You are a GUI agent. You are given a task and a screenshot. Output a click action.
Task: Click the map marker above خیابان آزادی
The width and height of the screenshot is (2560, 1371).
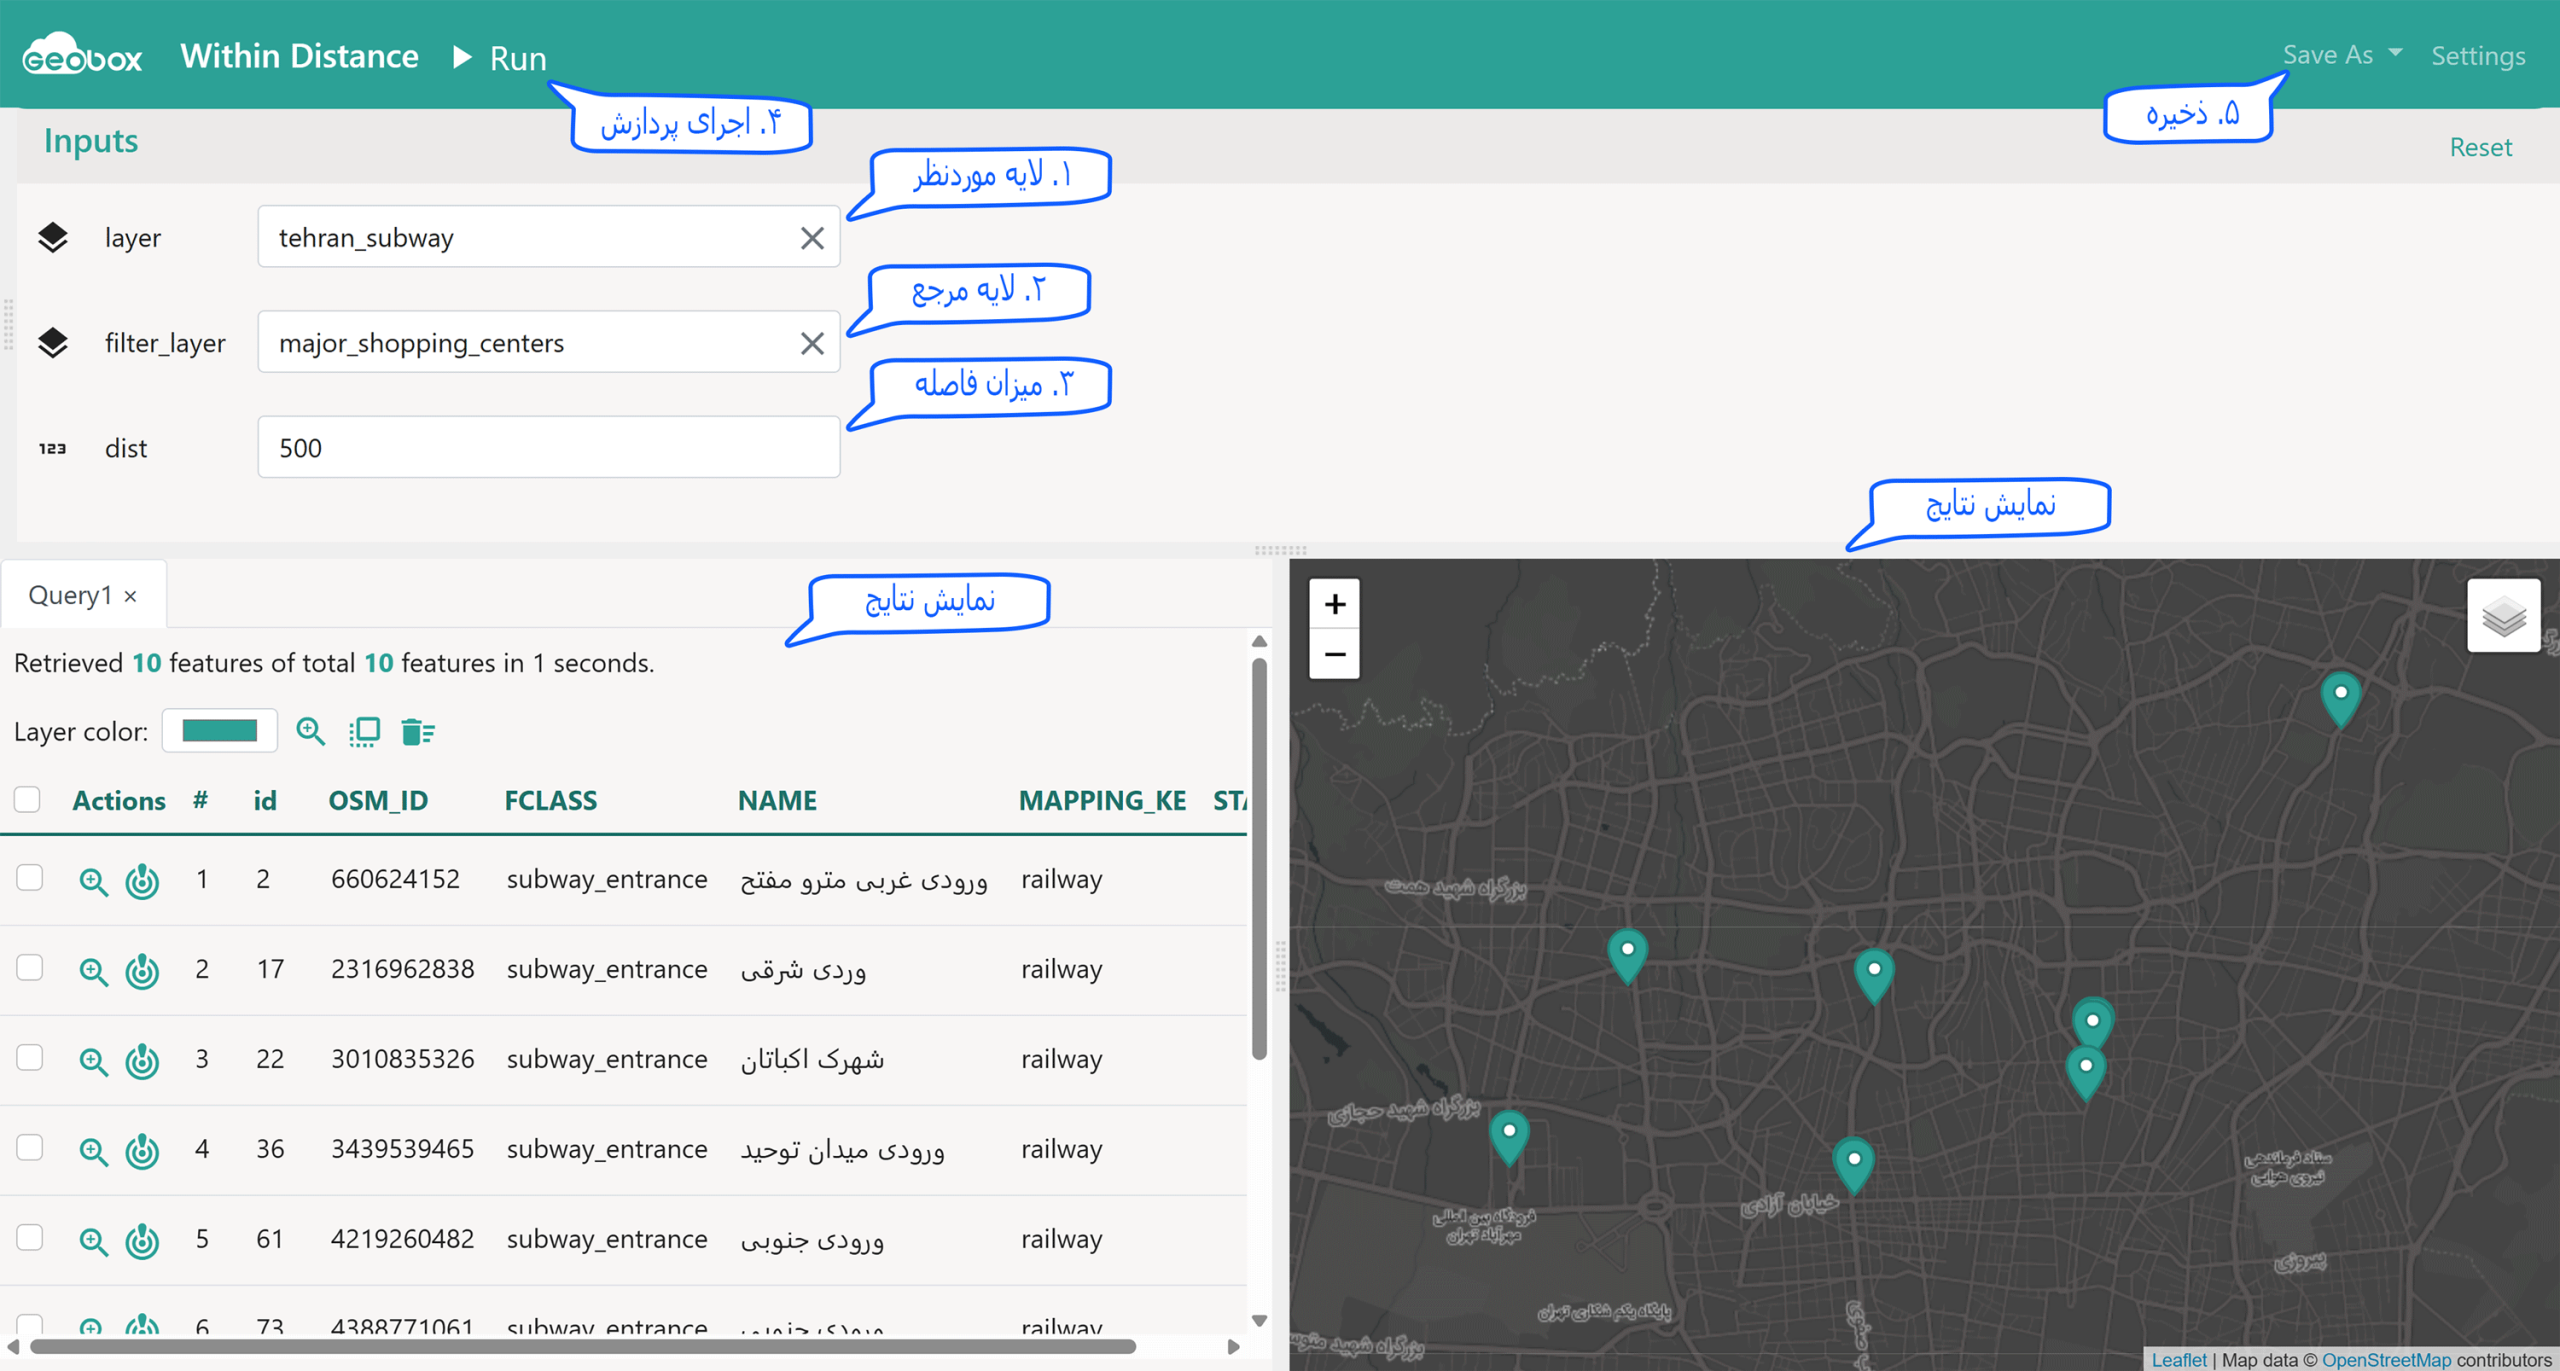[1854, 1166]
